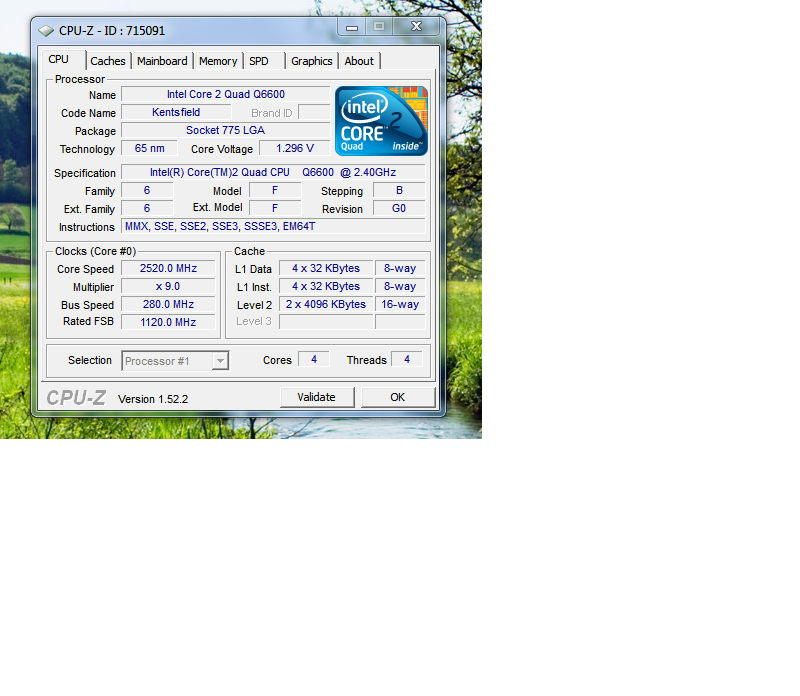This screenshot has height=696, width=800.
Task: Click the Technology value 65 nm
Action: point(149,148)
